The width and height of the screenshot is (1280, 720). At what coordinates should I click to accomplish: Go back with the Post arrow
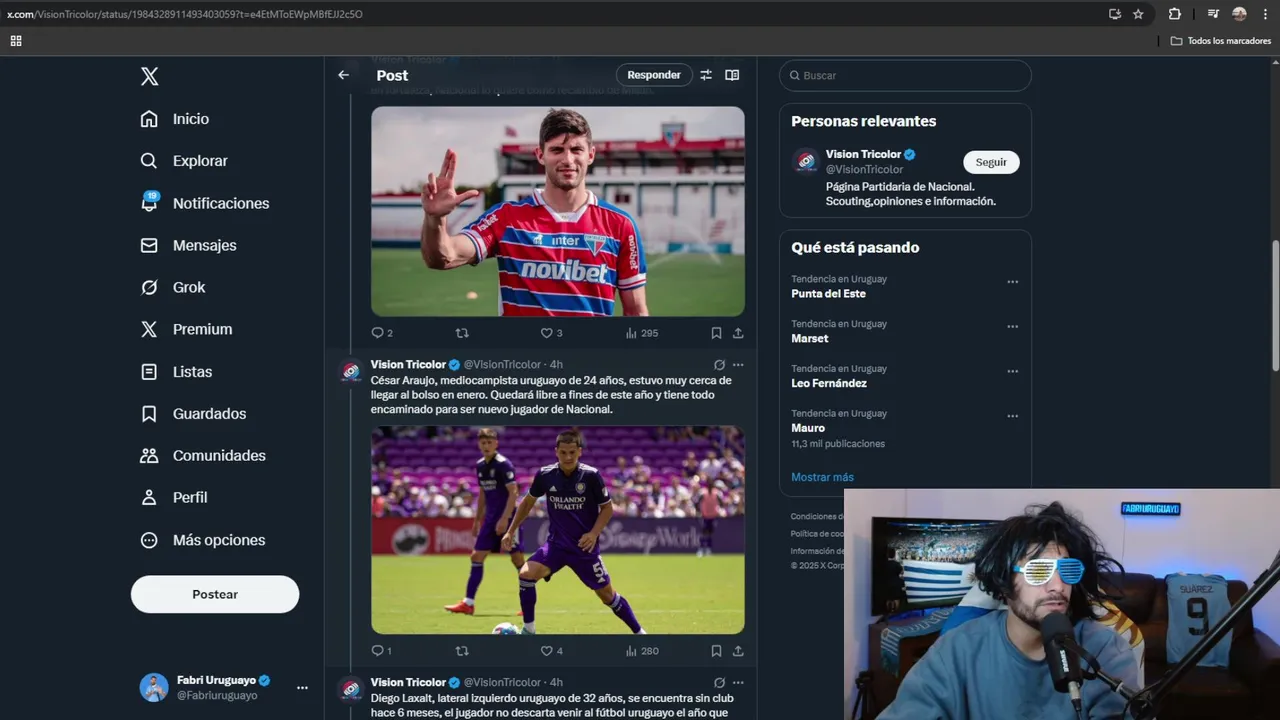(343, 75)
